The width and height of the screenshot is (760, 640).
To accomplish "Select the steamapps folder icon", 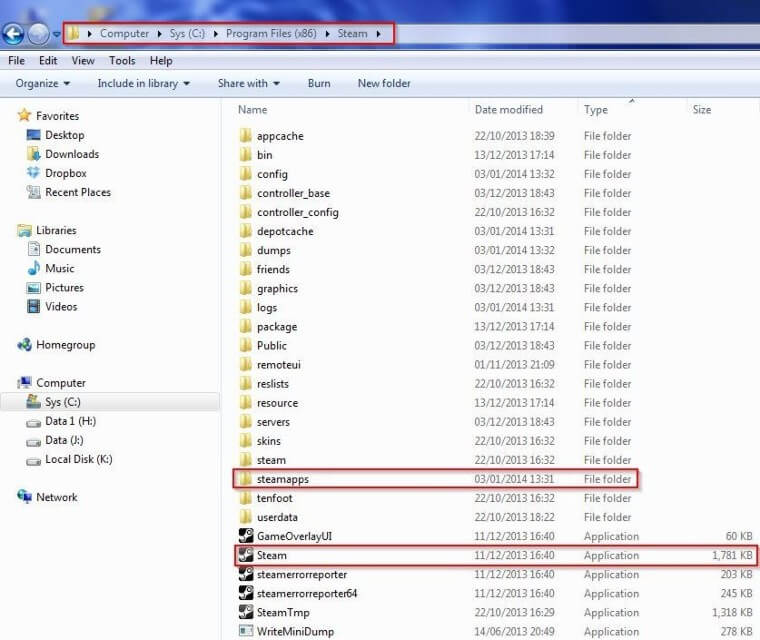I will (246, 479).
